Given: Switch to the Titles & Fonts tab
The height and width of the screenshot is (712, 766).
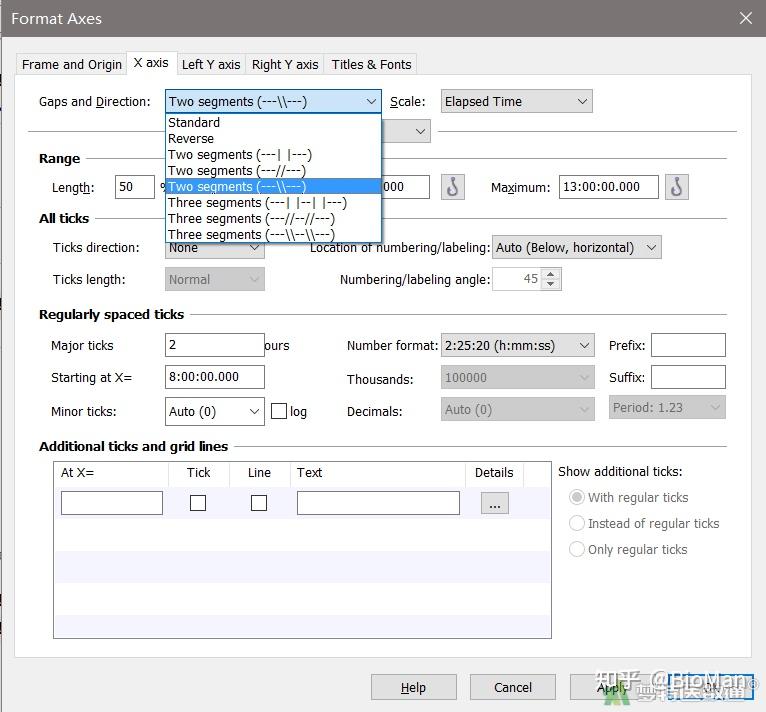Looking at the screenshot, I should click(x=371, y=64).
